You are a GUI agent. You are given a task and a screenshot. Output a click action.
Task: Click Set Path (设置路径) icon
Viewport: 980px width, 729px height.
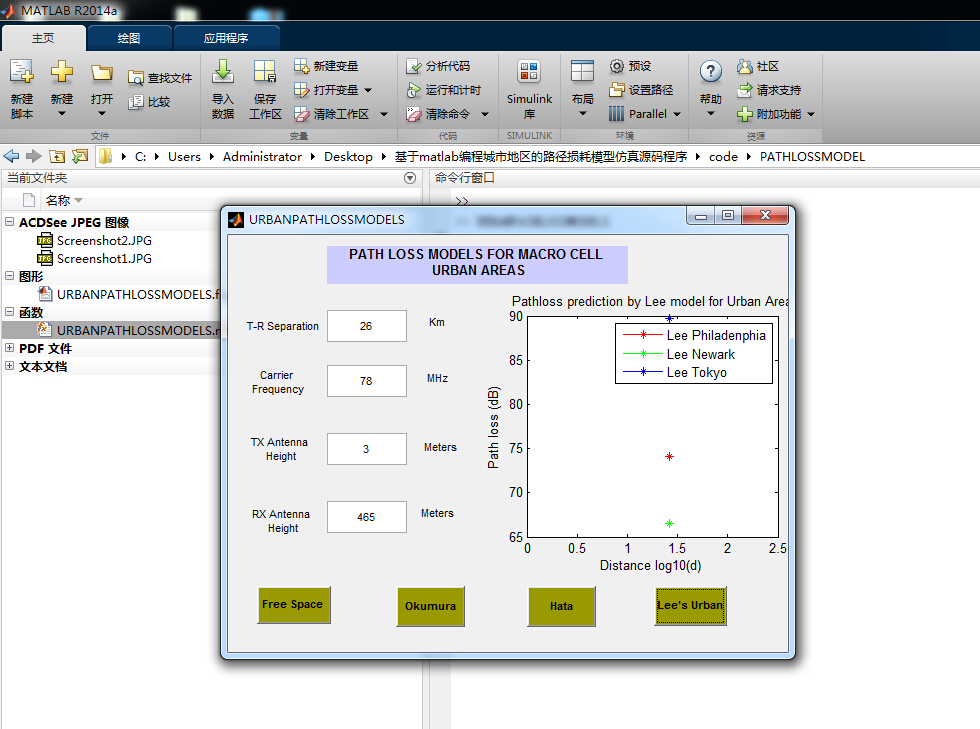tap(617, 90)
